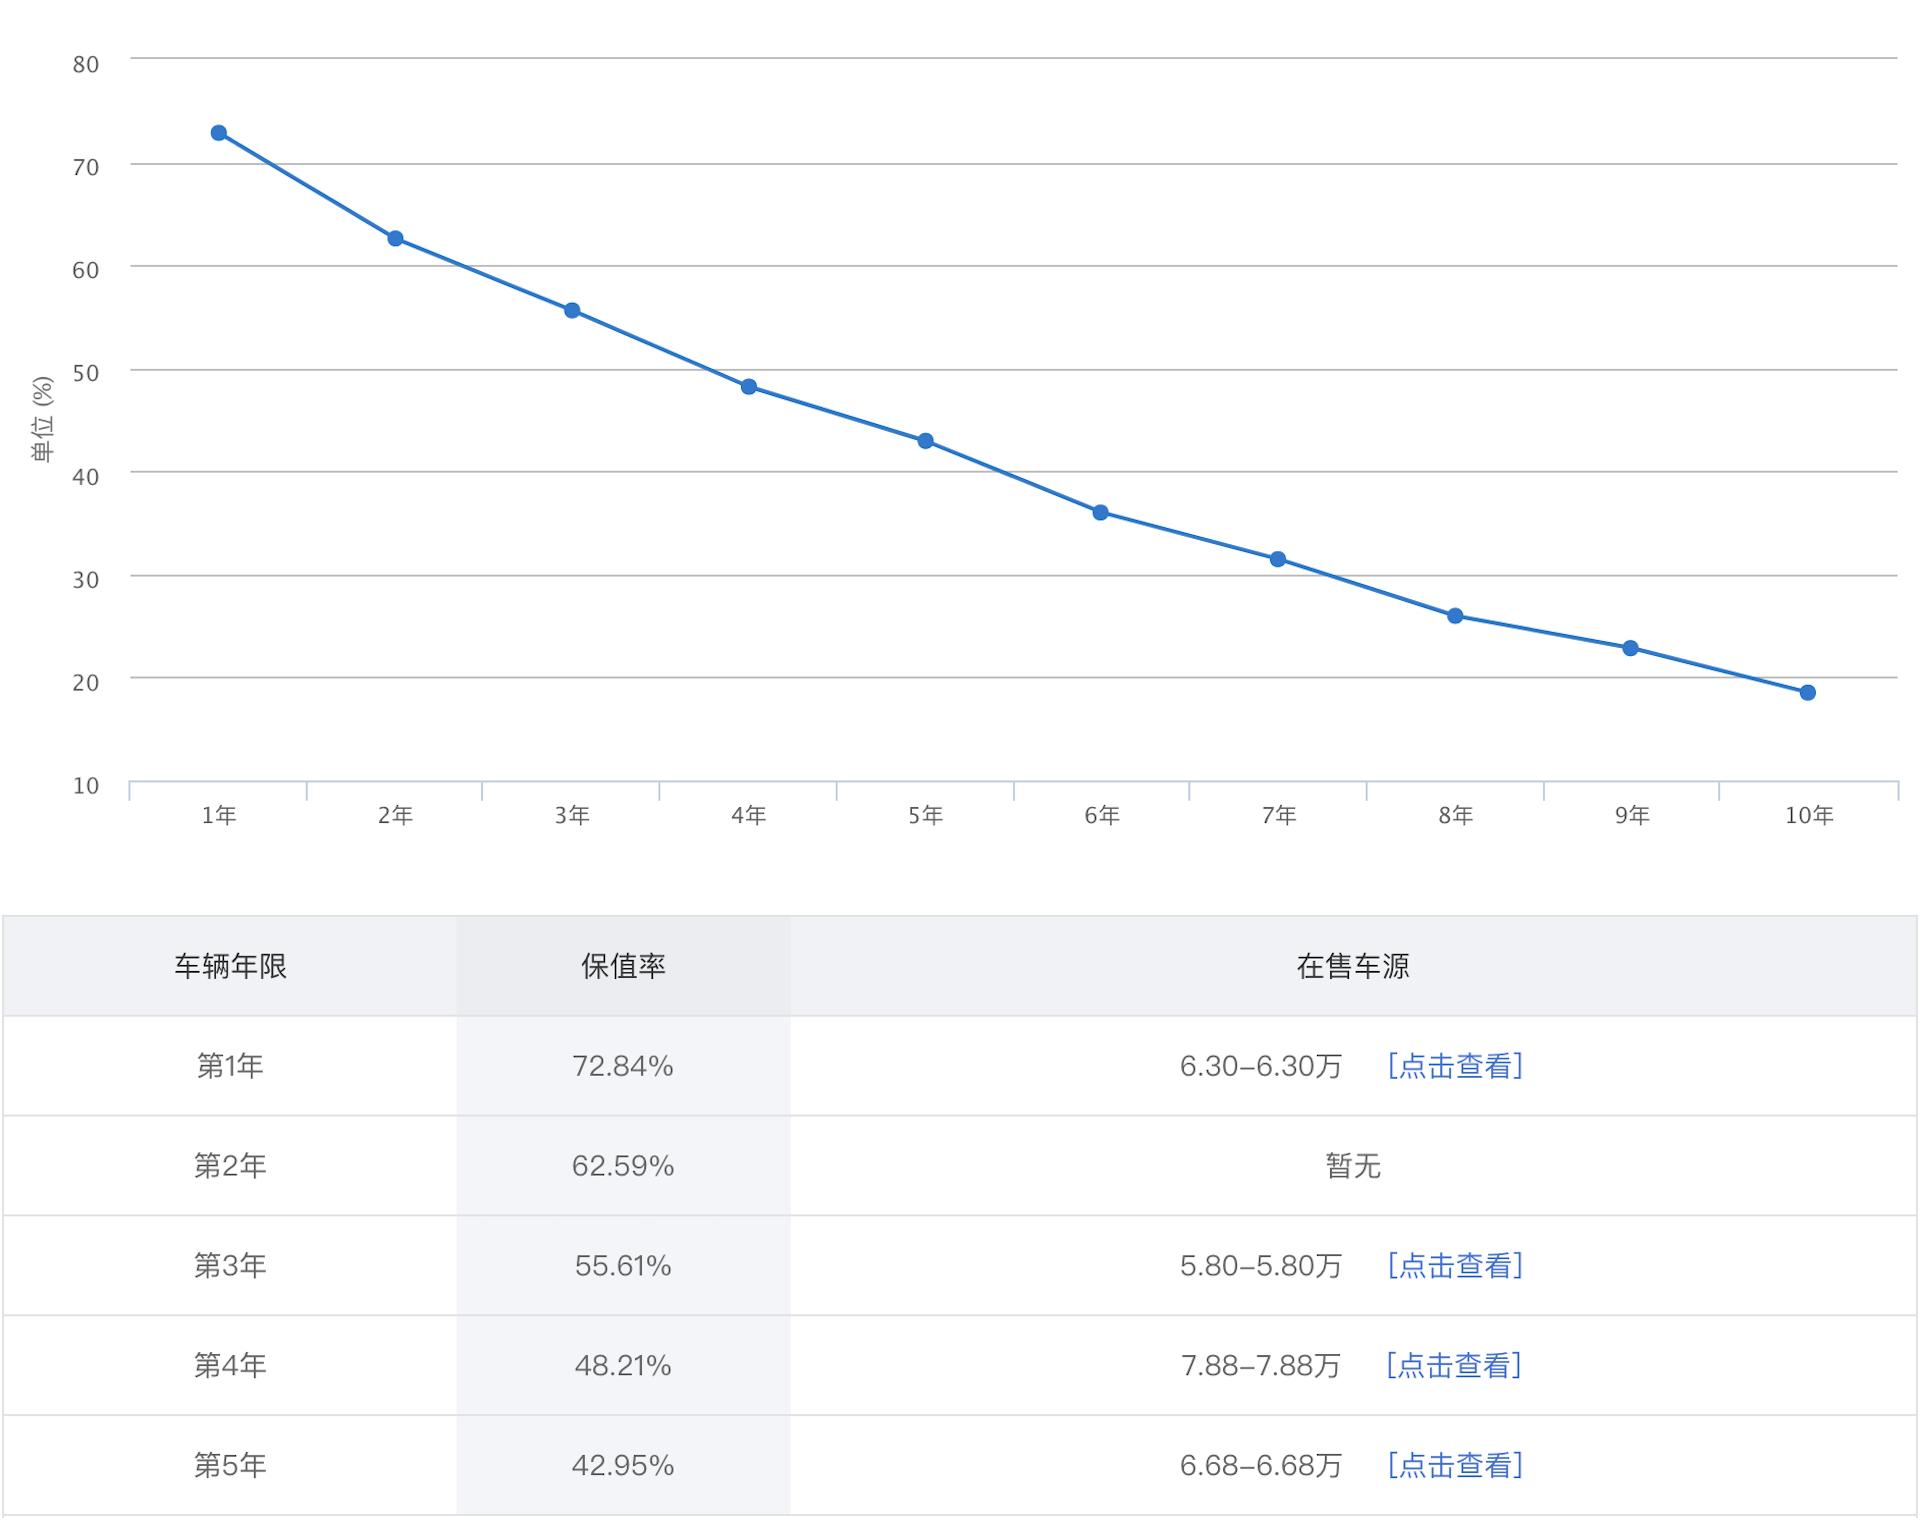1920x1518 pixels.
Task: Click the 1年 data point on the chart
Action: coord(218,131)
